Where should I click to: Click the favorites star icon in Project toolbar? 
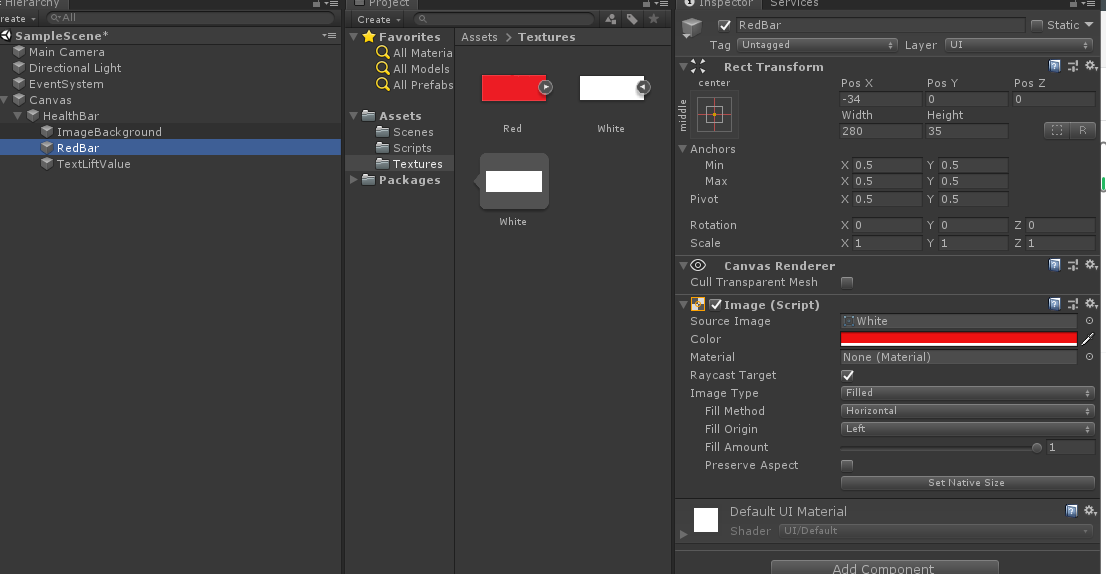(x=654, y=19)
